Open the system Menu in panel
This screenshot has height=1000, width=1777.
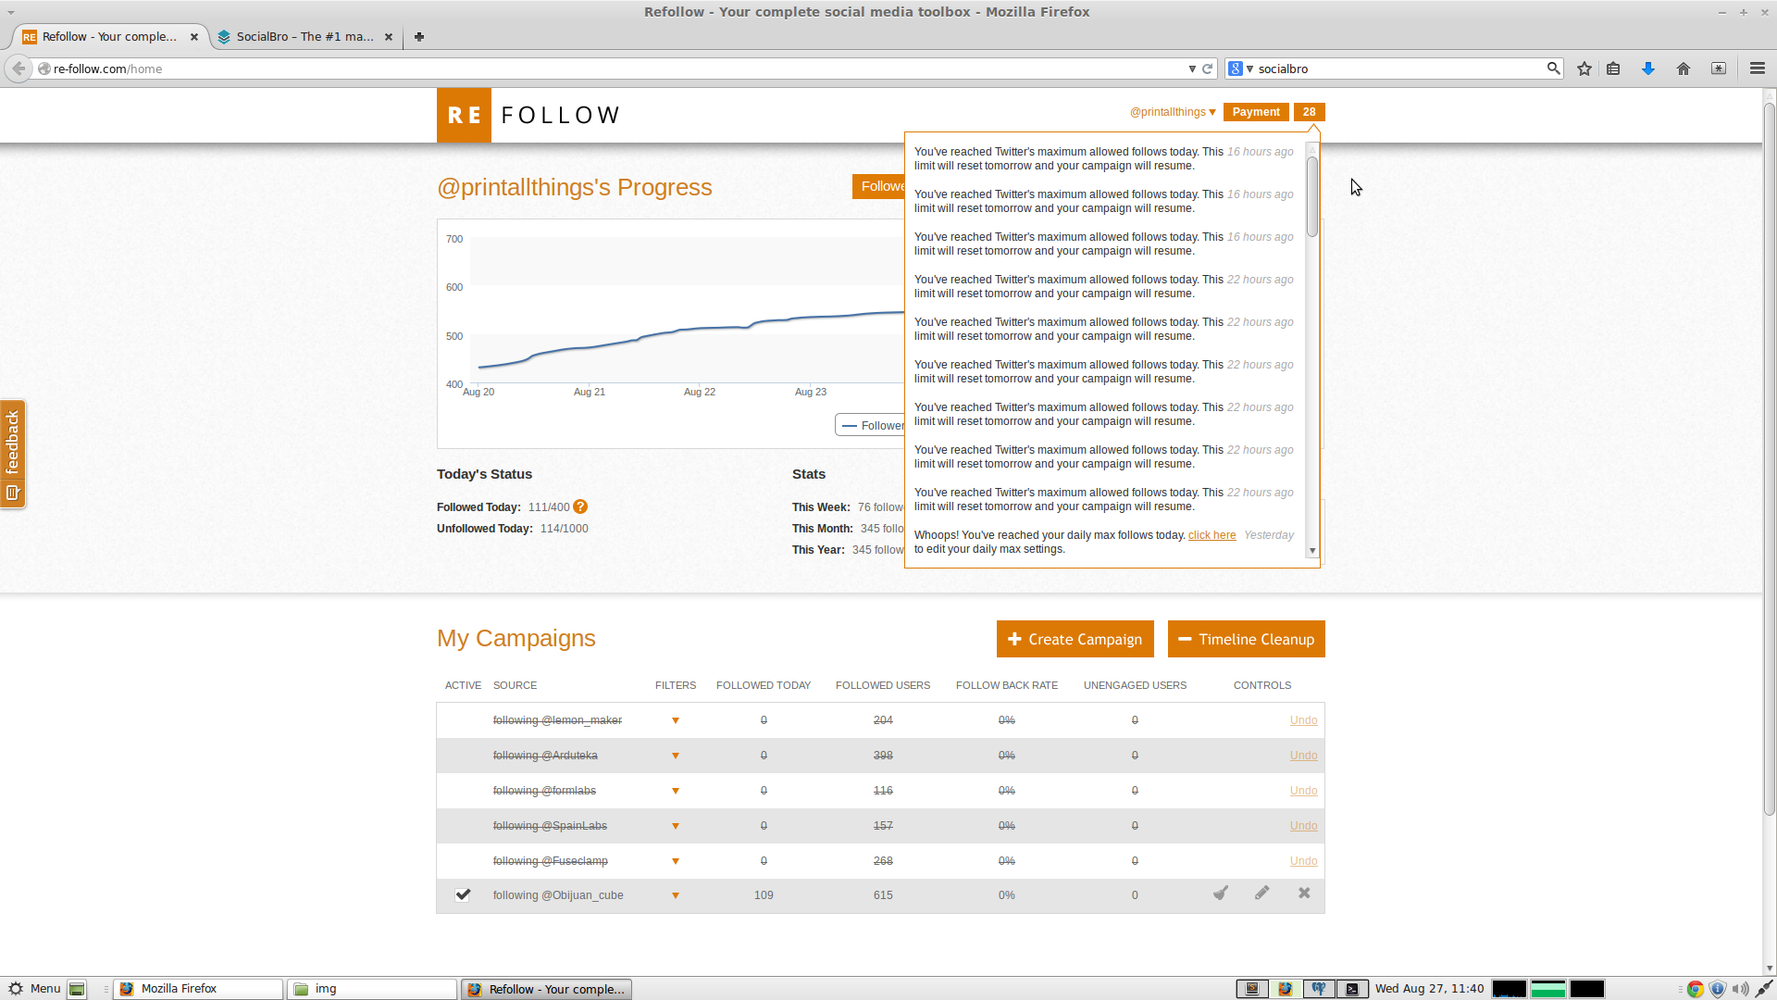35,989
